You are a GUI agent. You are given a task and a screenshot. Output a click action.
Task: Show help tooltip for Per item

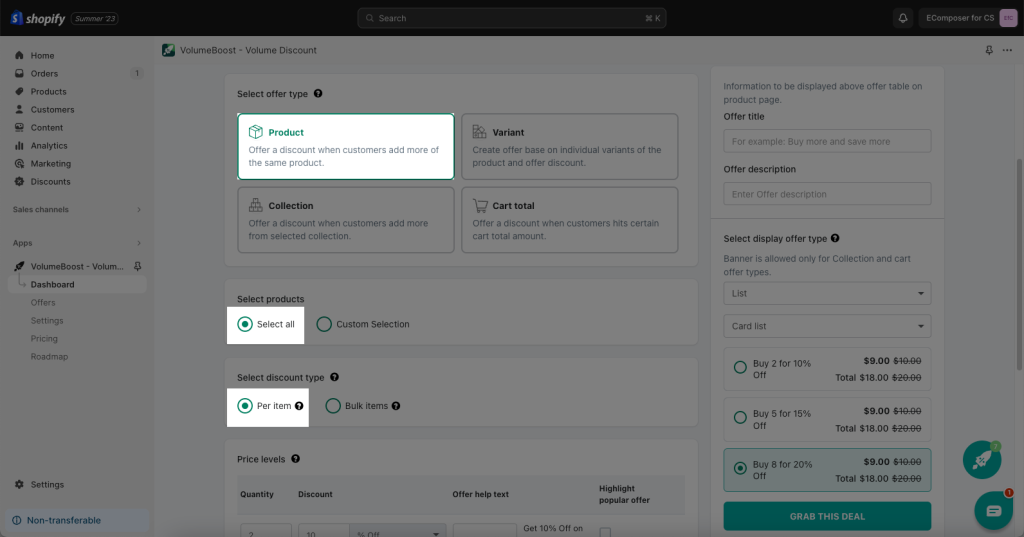click(x=299, y=406)
